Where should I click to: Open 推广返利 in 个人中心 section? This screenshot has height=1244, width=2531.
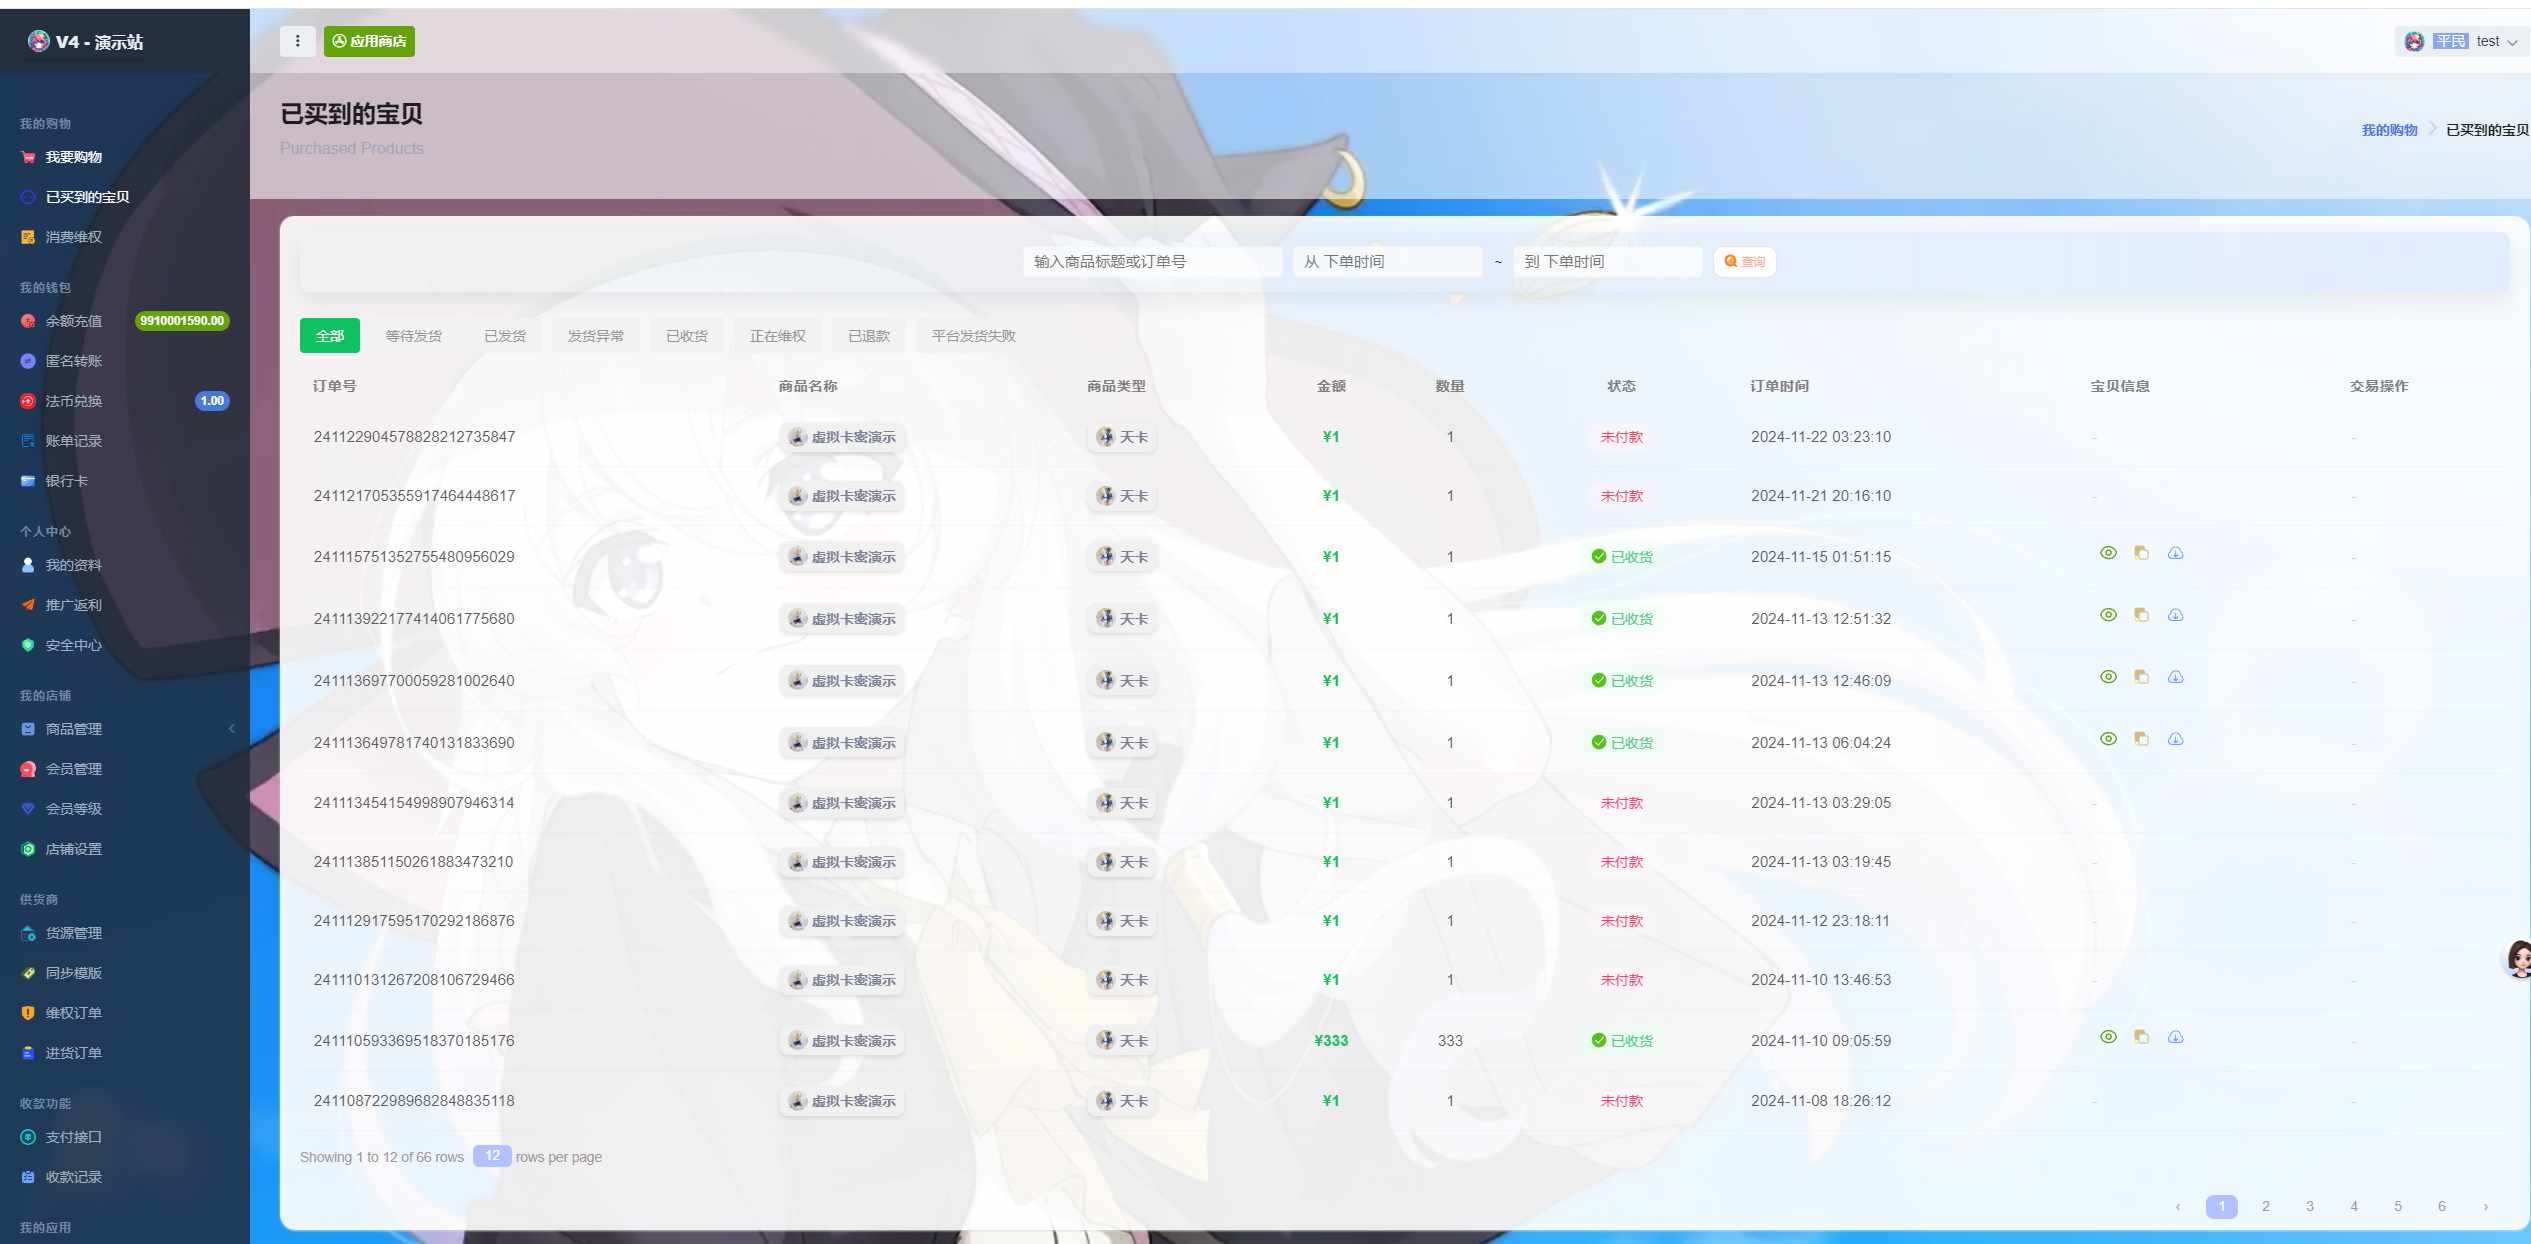click(73, 604)
